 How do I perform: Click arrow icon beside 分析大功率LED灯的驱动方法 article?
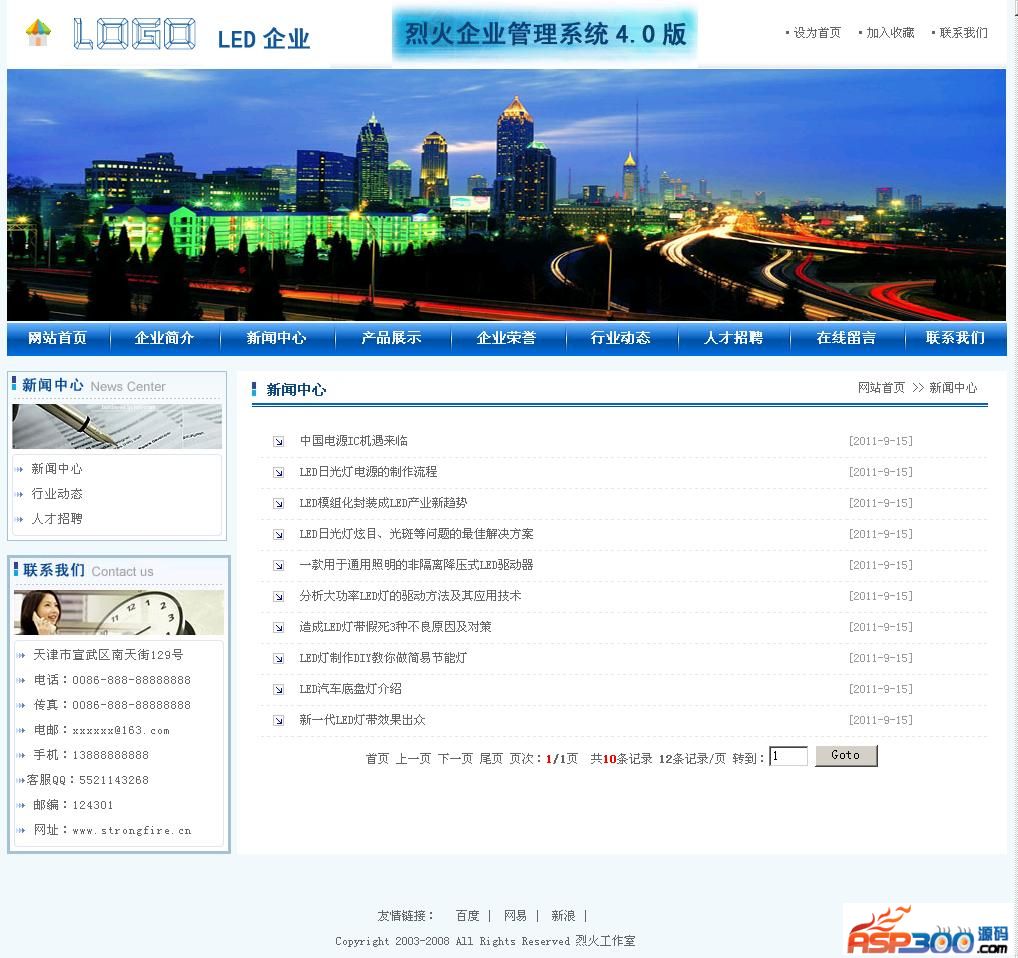[279, 596]
